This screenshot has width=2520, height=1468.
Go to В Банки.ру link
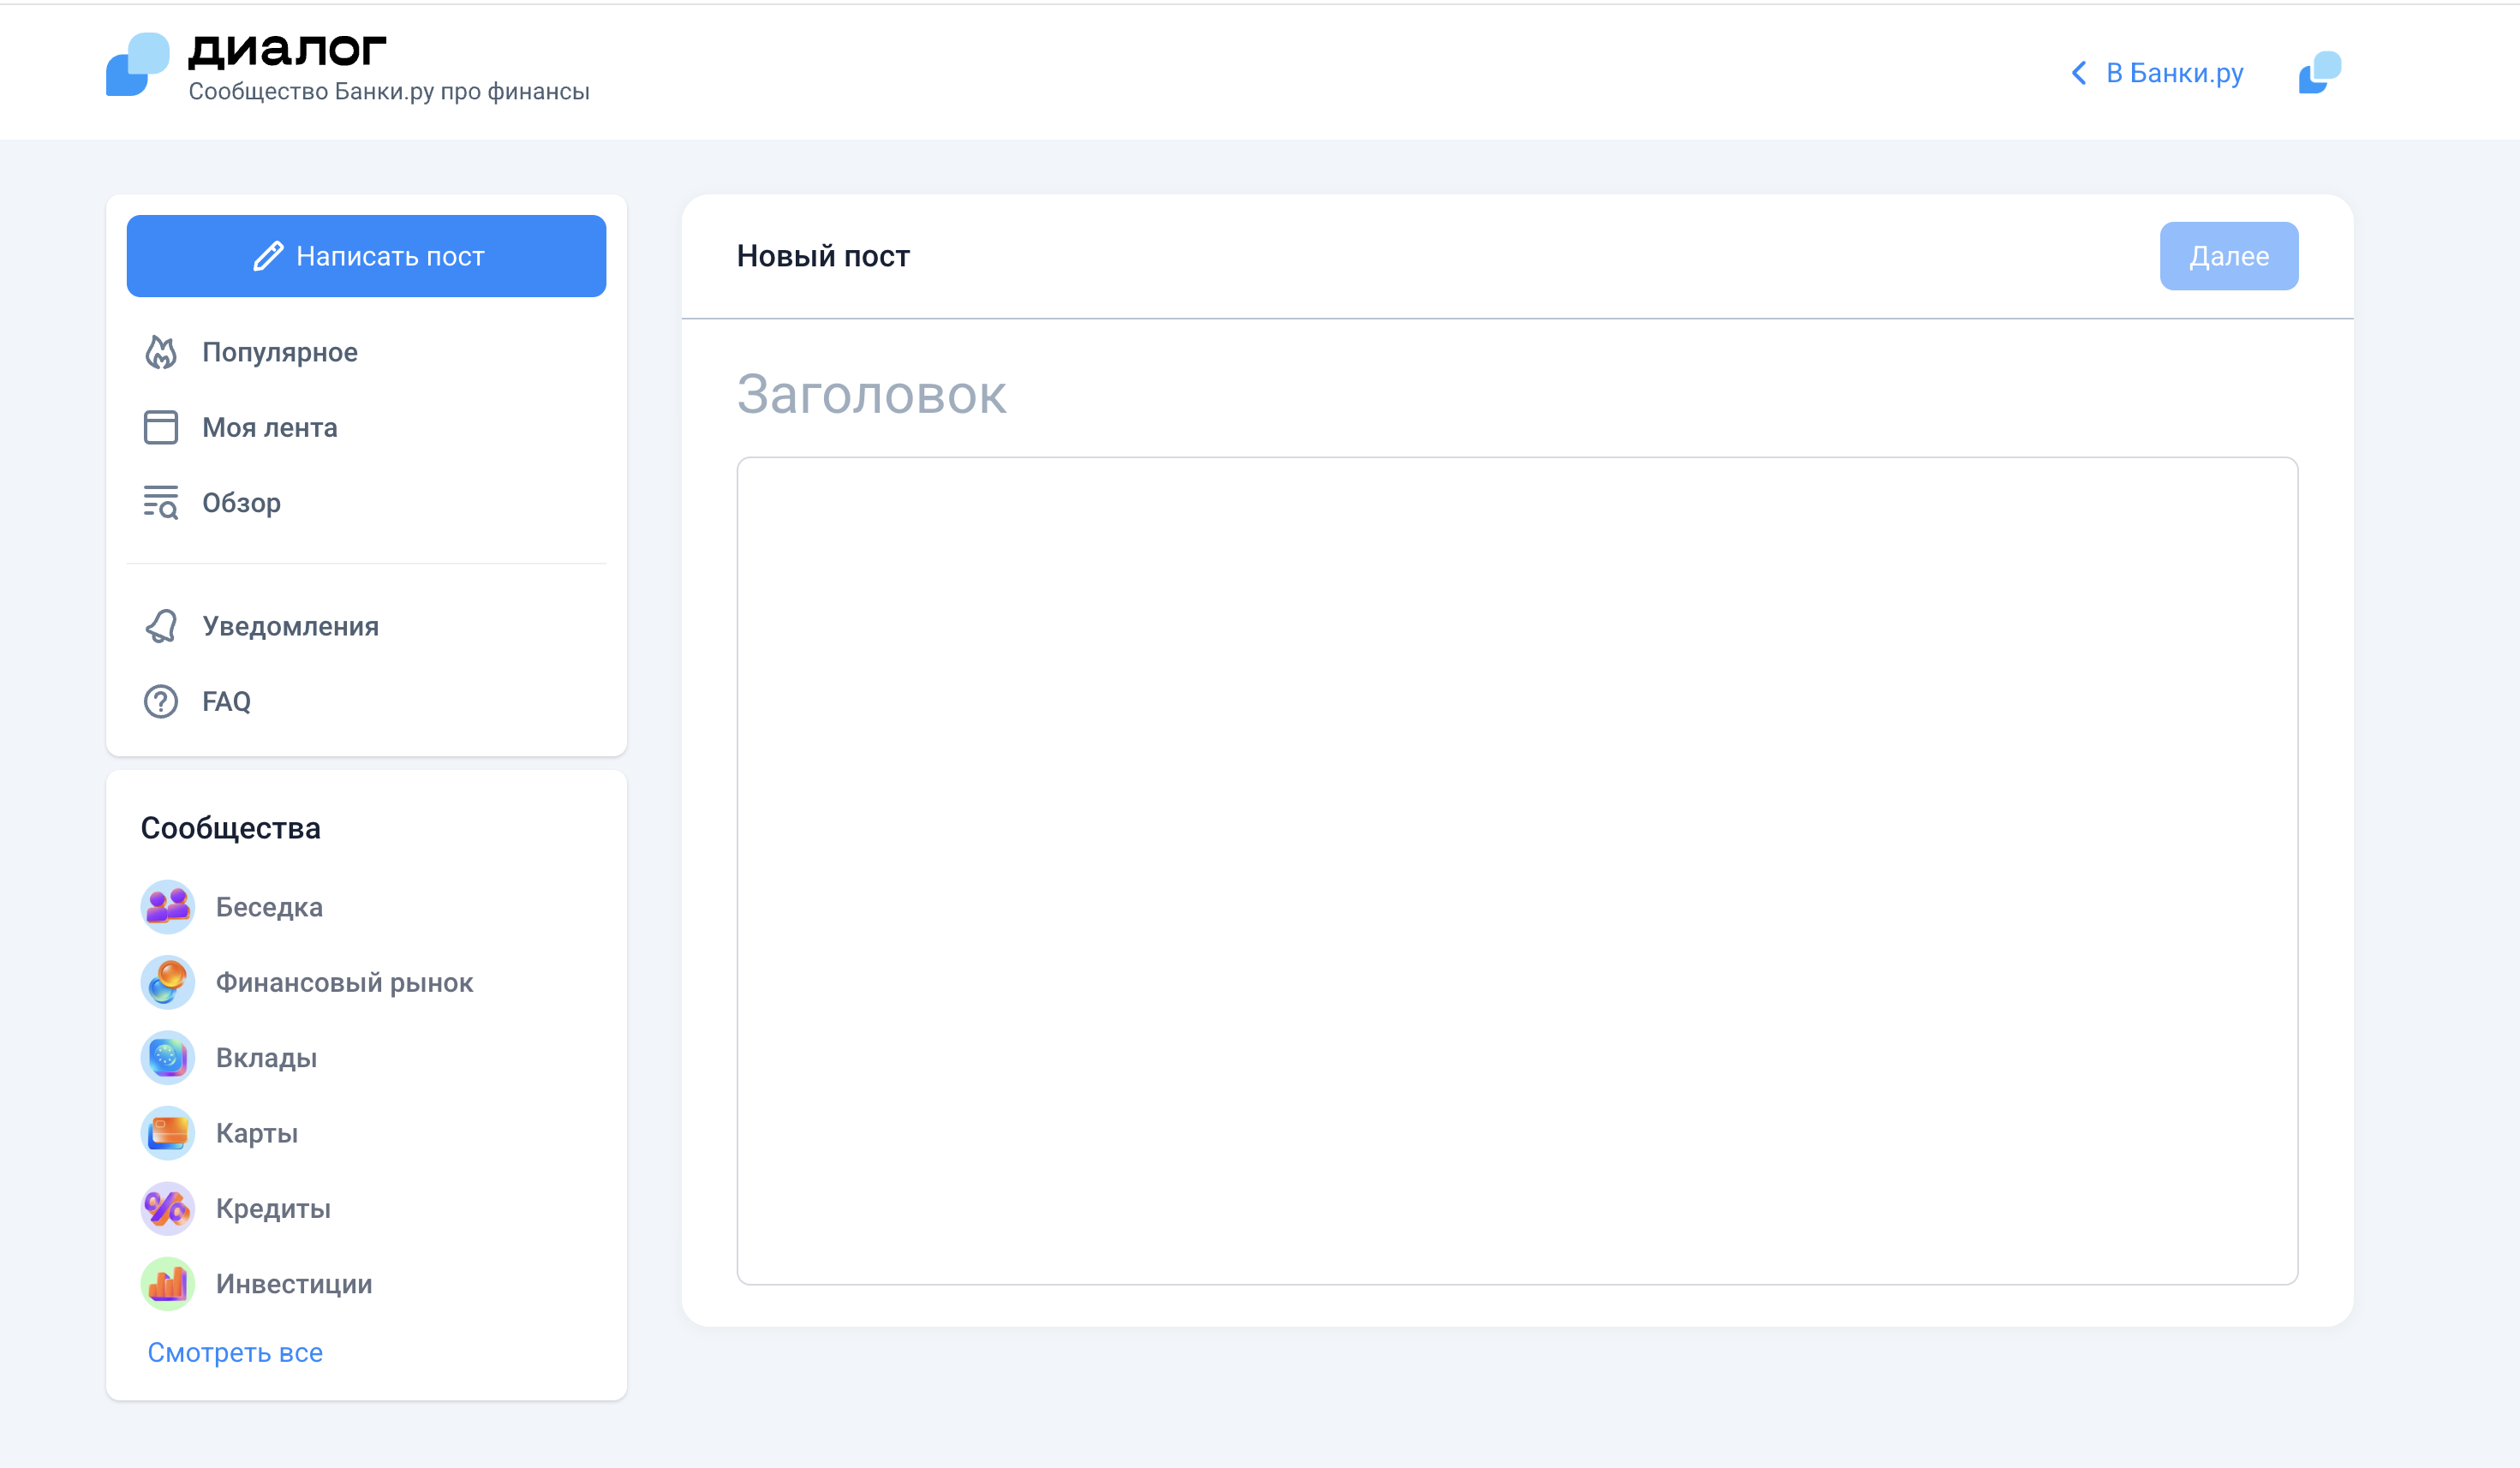click(x=2174, y=73)
